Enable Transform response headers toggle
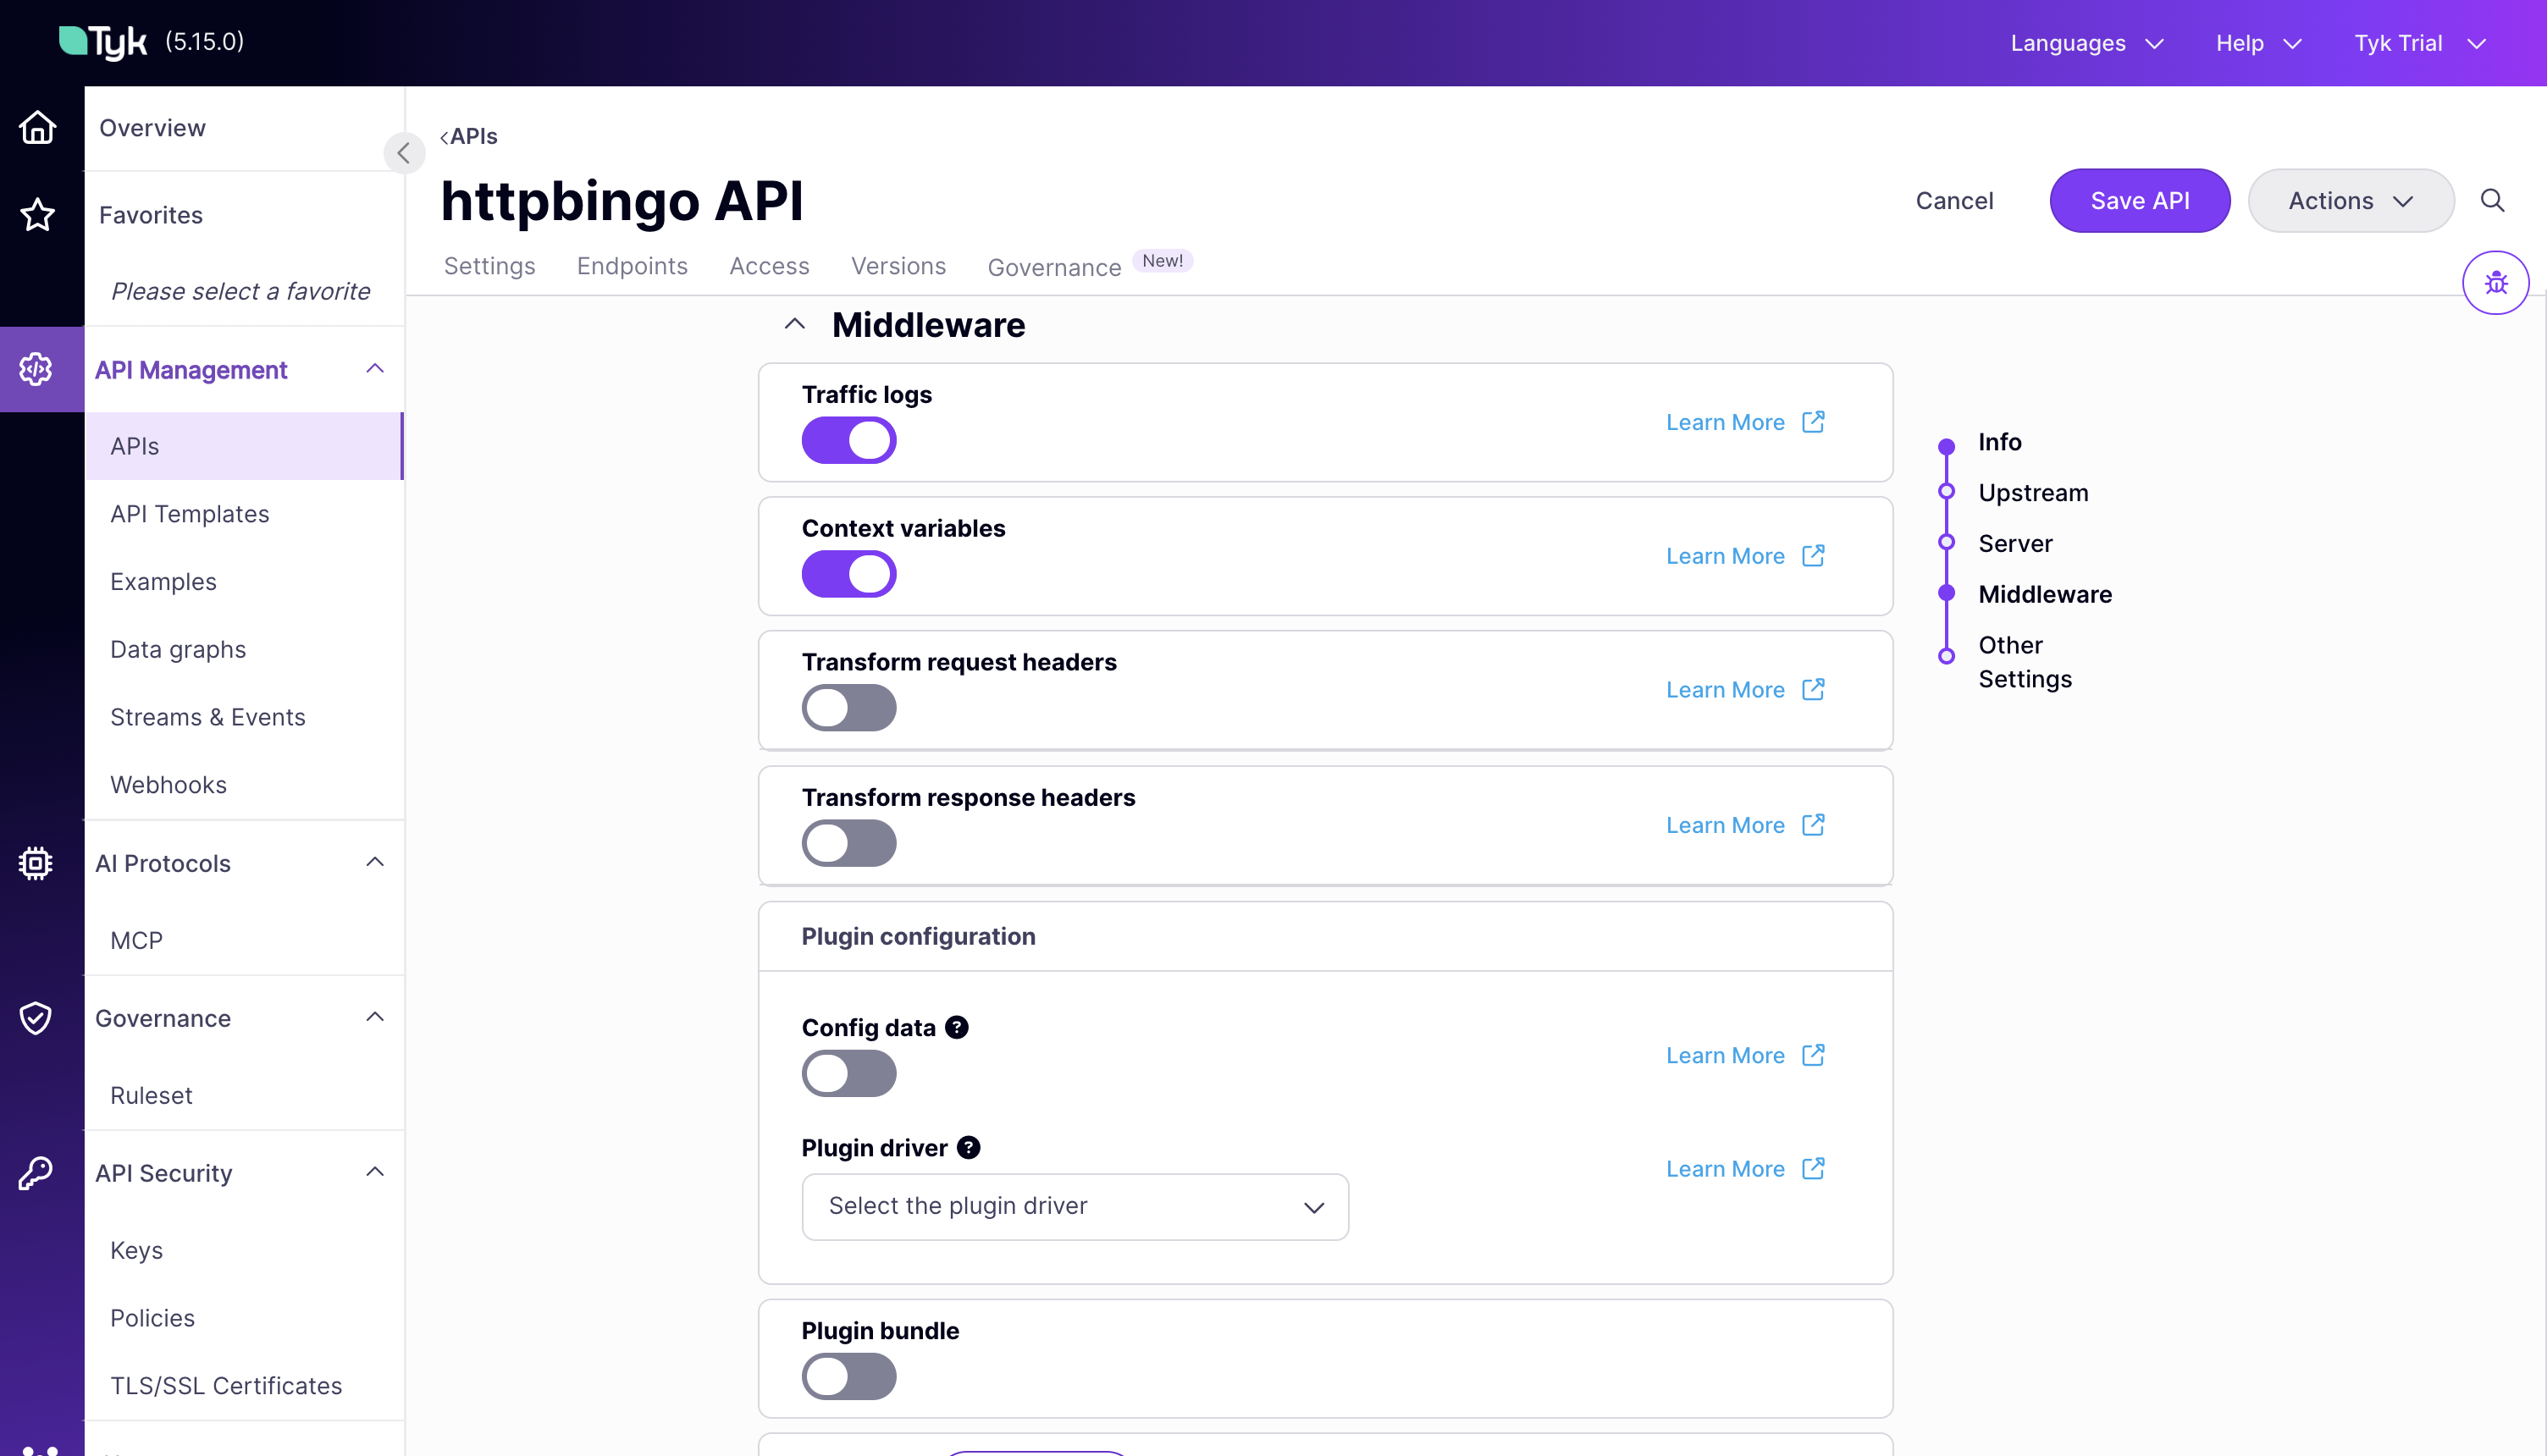2547x1456 pixels. pos(848,843)
